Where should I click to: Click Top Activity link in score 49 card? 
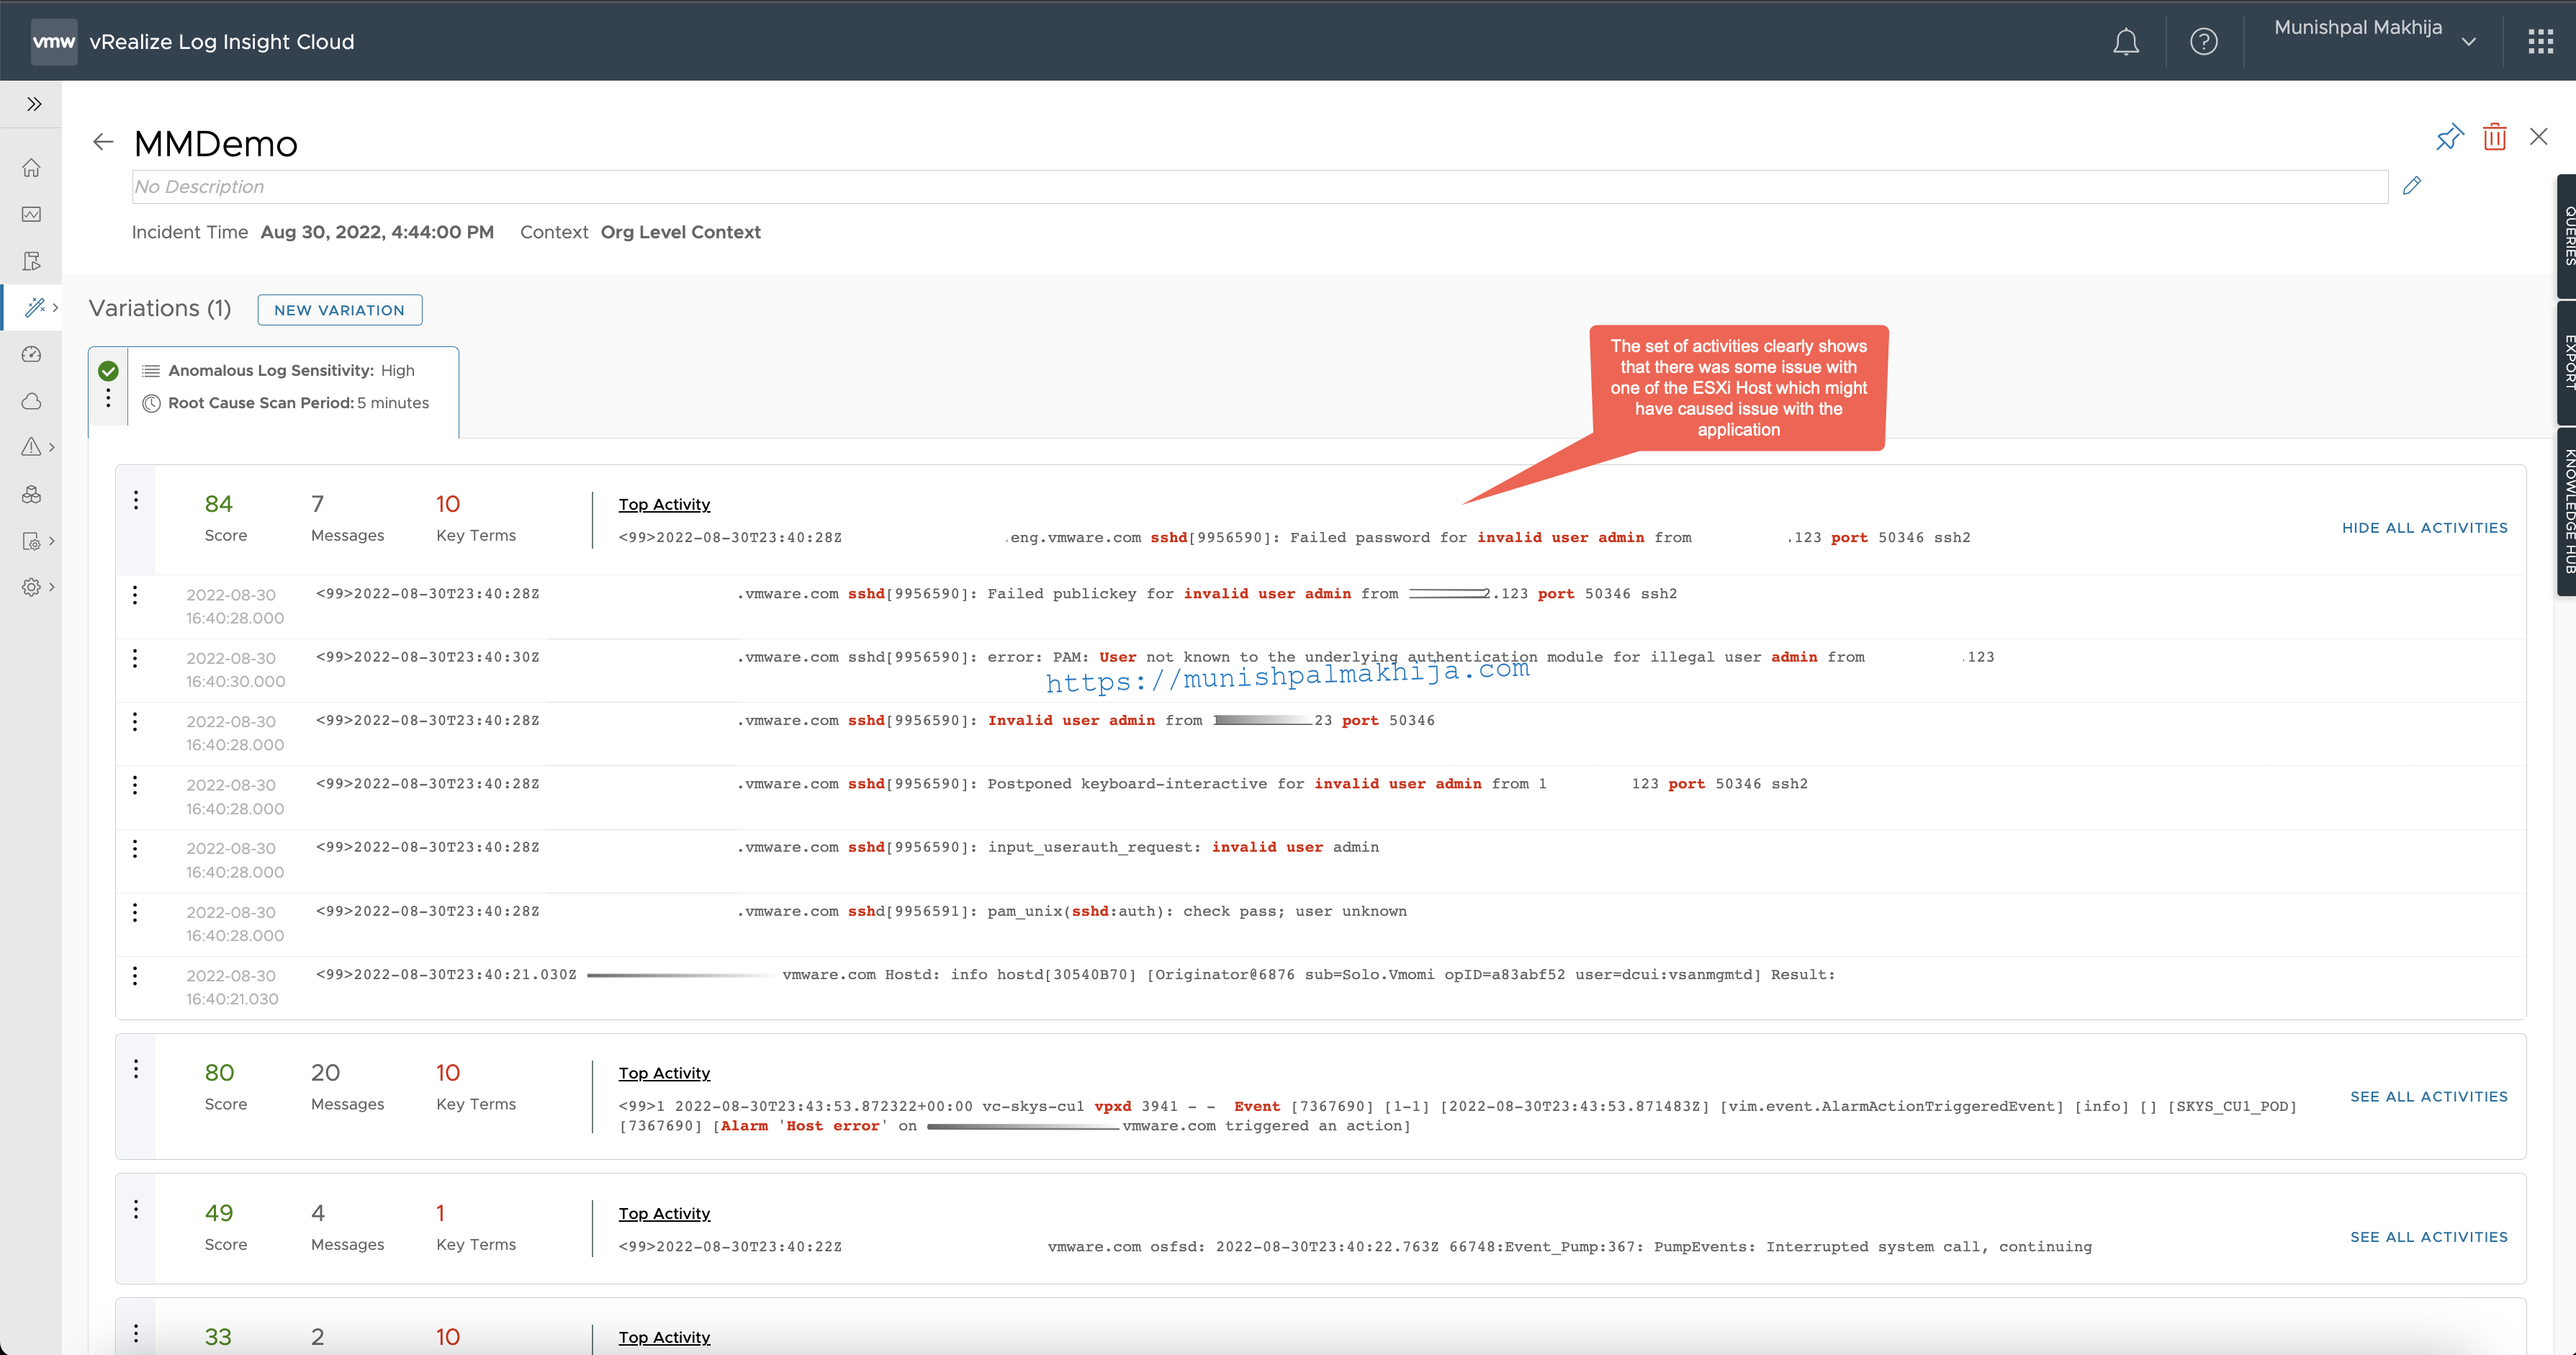pyautogui.click(x=664, y=1214)
